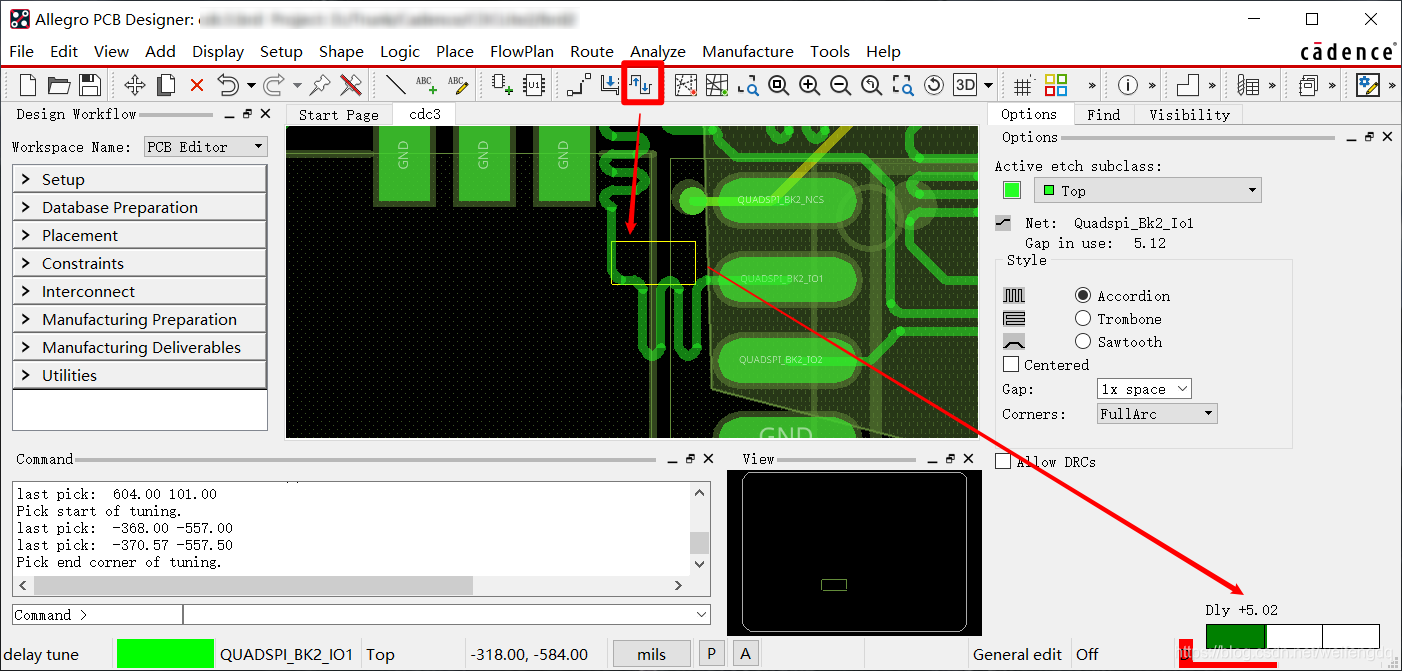Viewport: 1402px width, 671px height.
Task: Open the color visibility swatches icon
Action: (1055, 85)
